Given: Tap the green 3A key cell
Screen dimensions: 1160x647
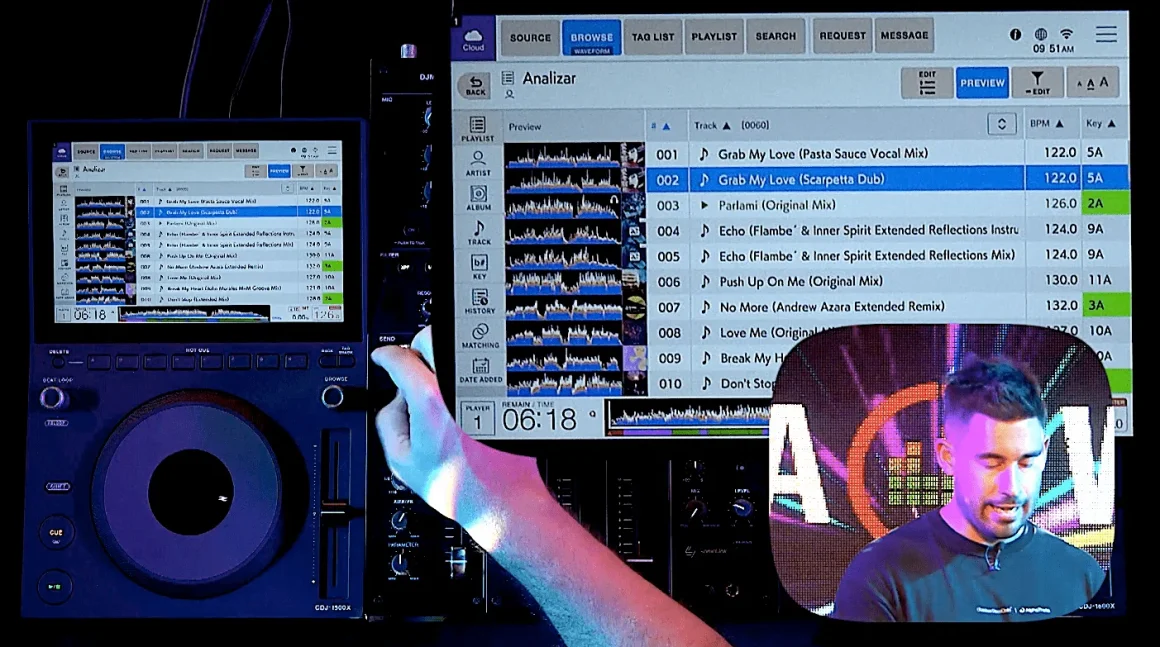Looking at the screenshot, I should [1106, 305].
